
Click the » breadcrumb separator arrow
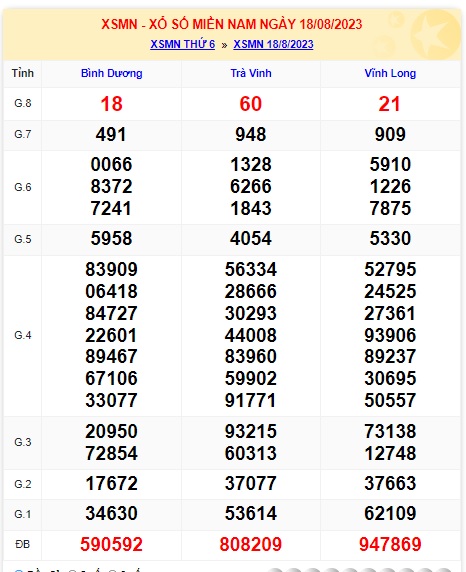224,45
